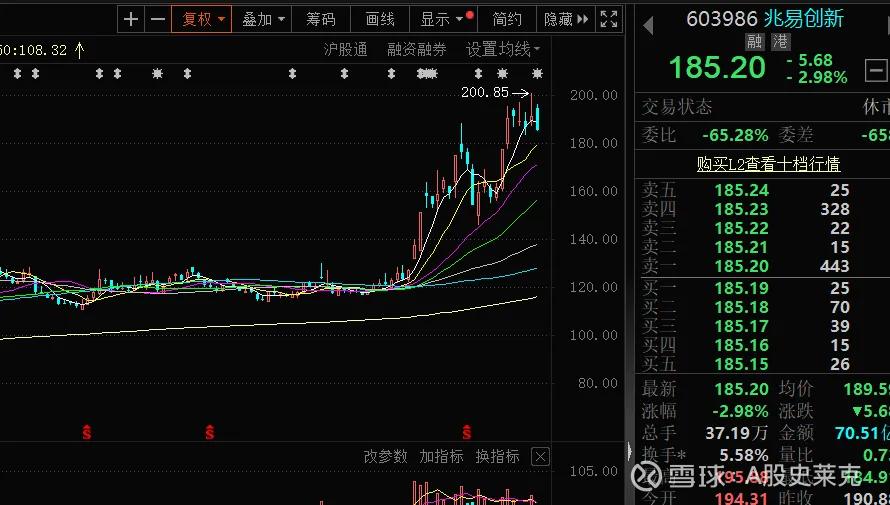Click the 200.85 high price label
The height and width of the screenshot is (505, 890).
[484, 92]
